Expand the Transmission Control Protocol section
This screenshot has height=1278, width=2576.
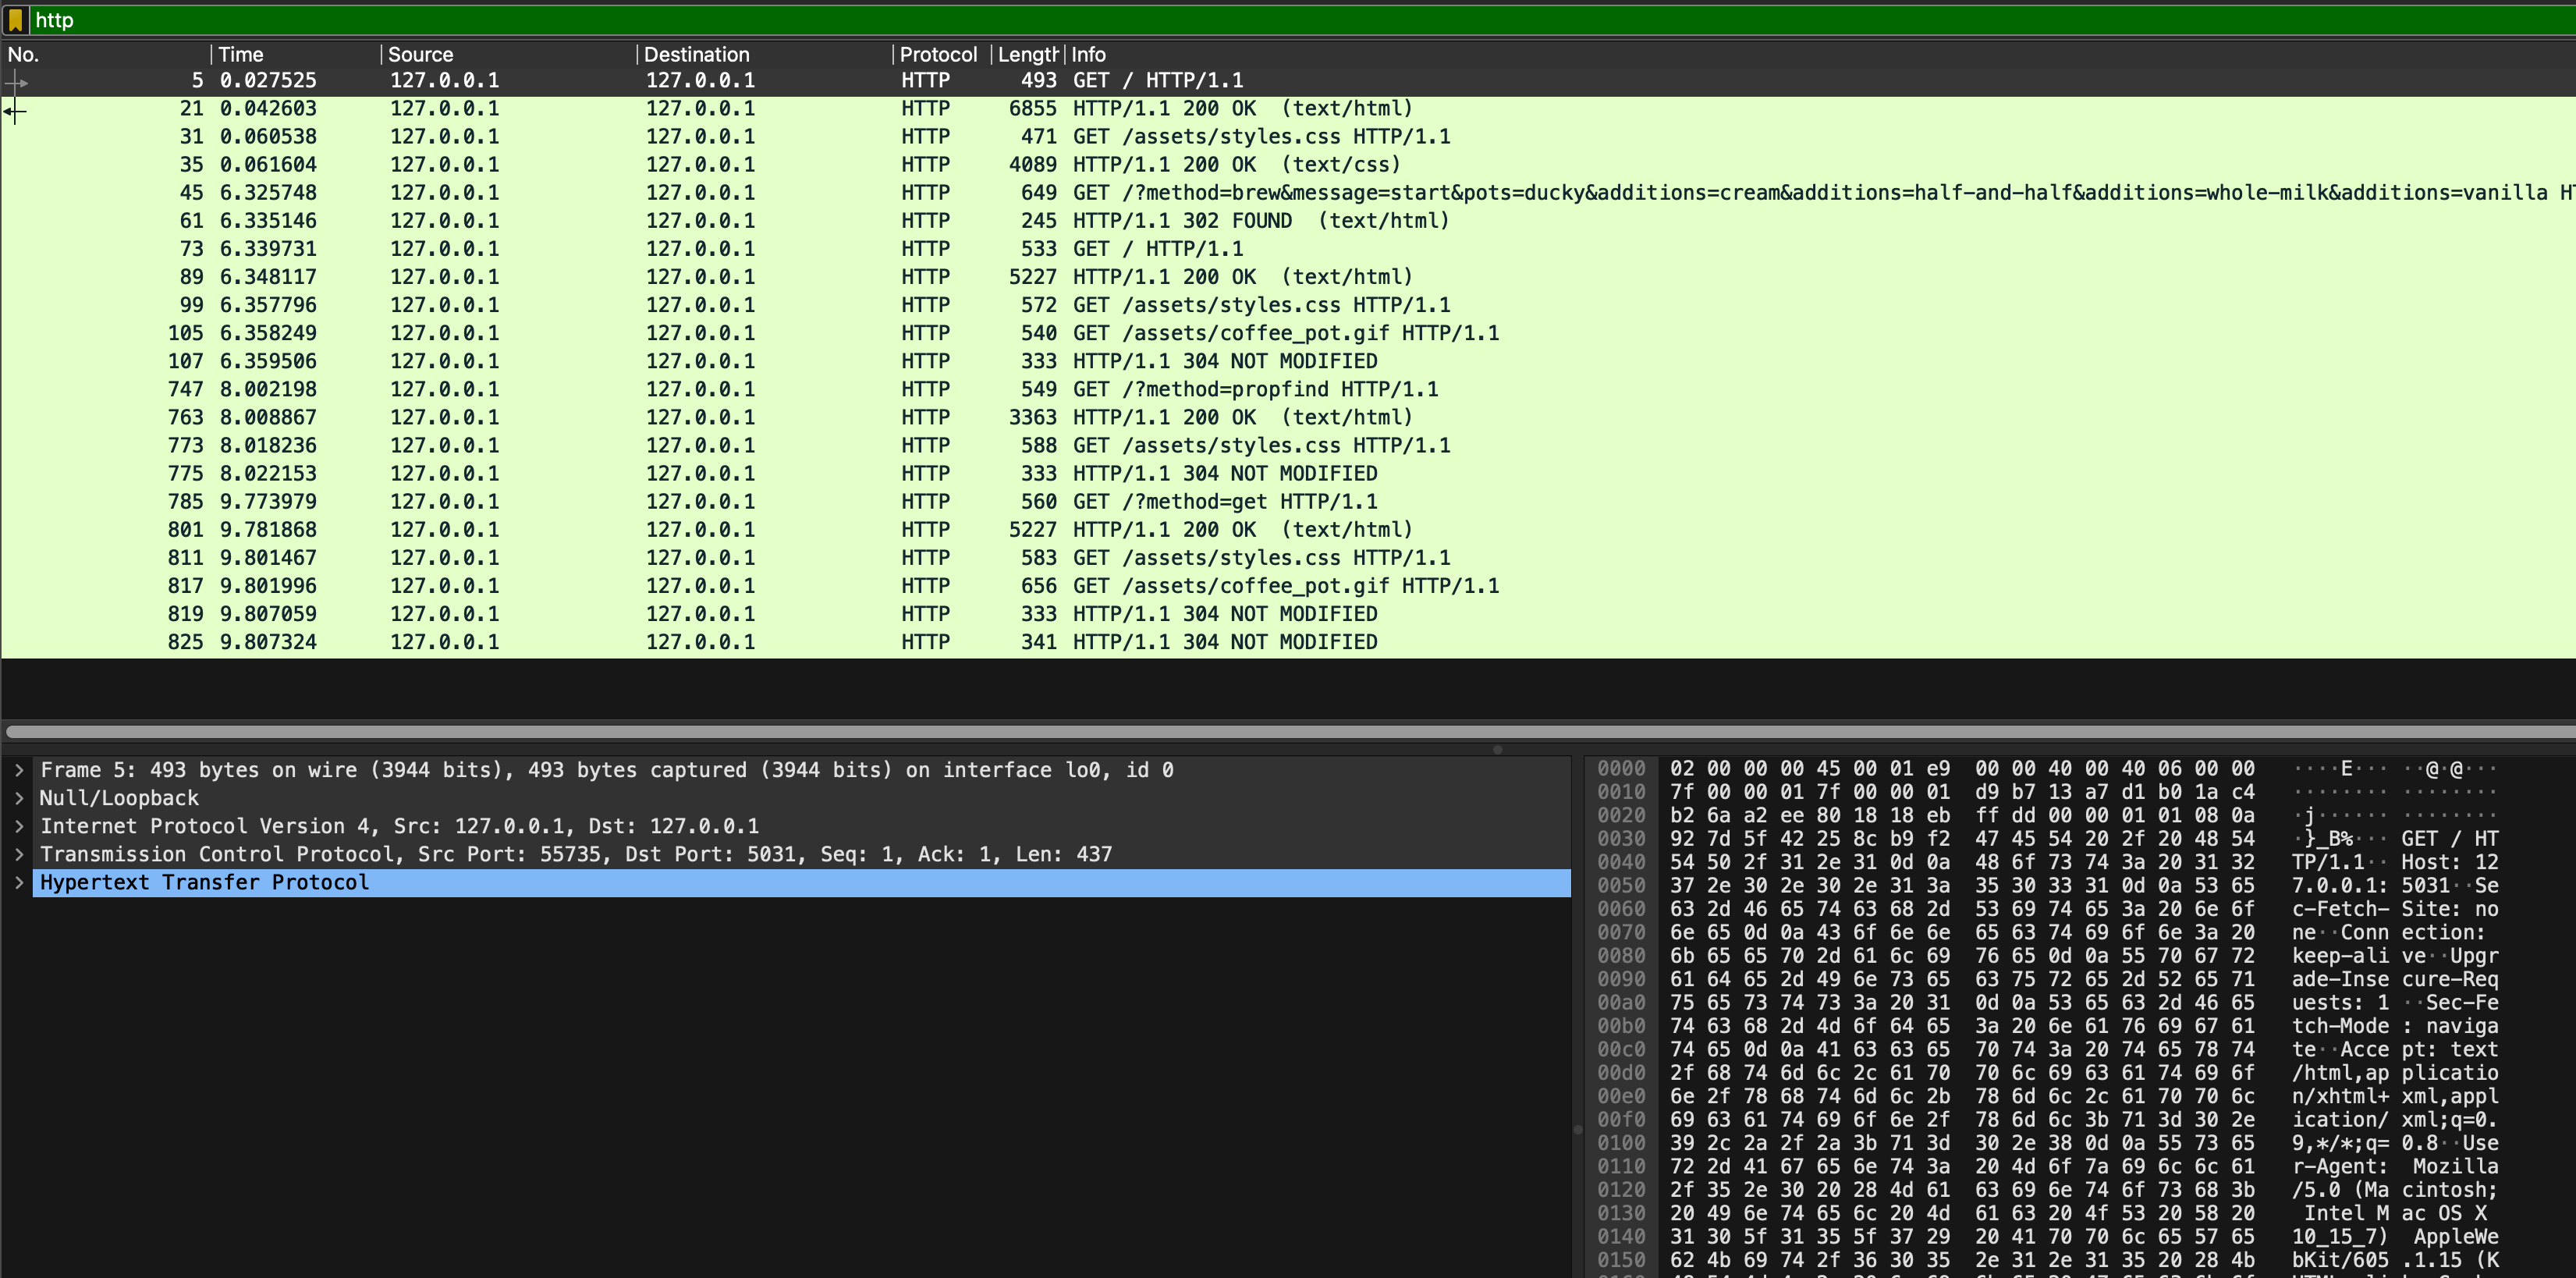[x=19, y=854]
